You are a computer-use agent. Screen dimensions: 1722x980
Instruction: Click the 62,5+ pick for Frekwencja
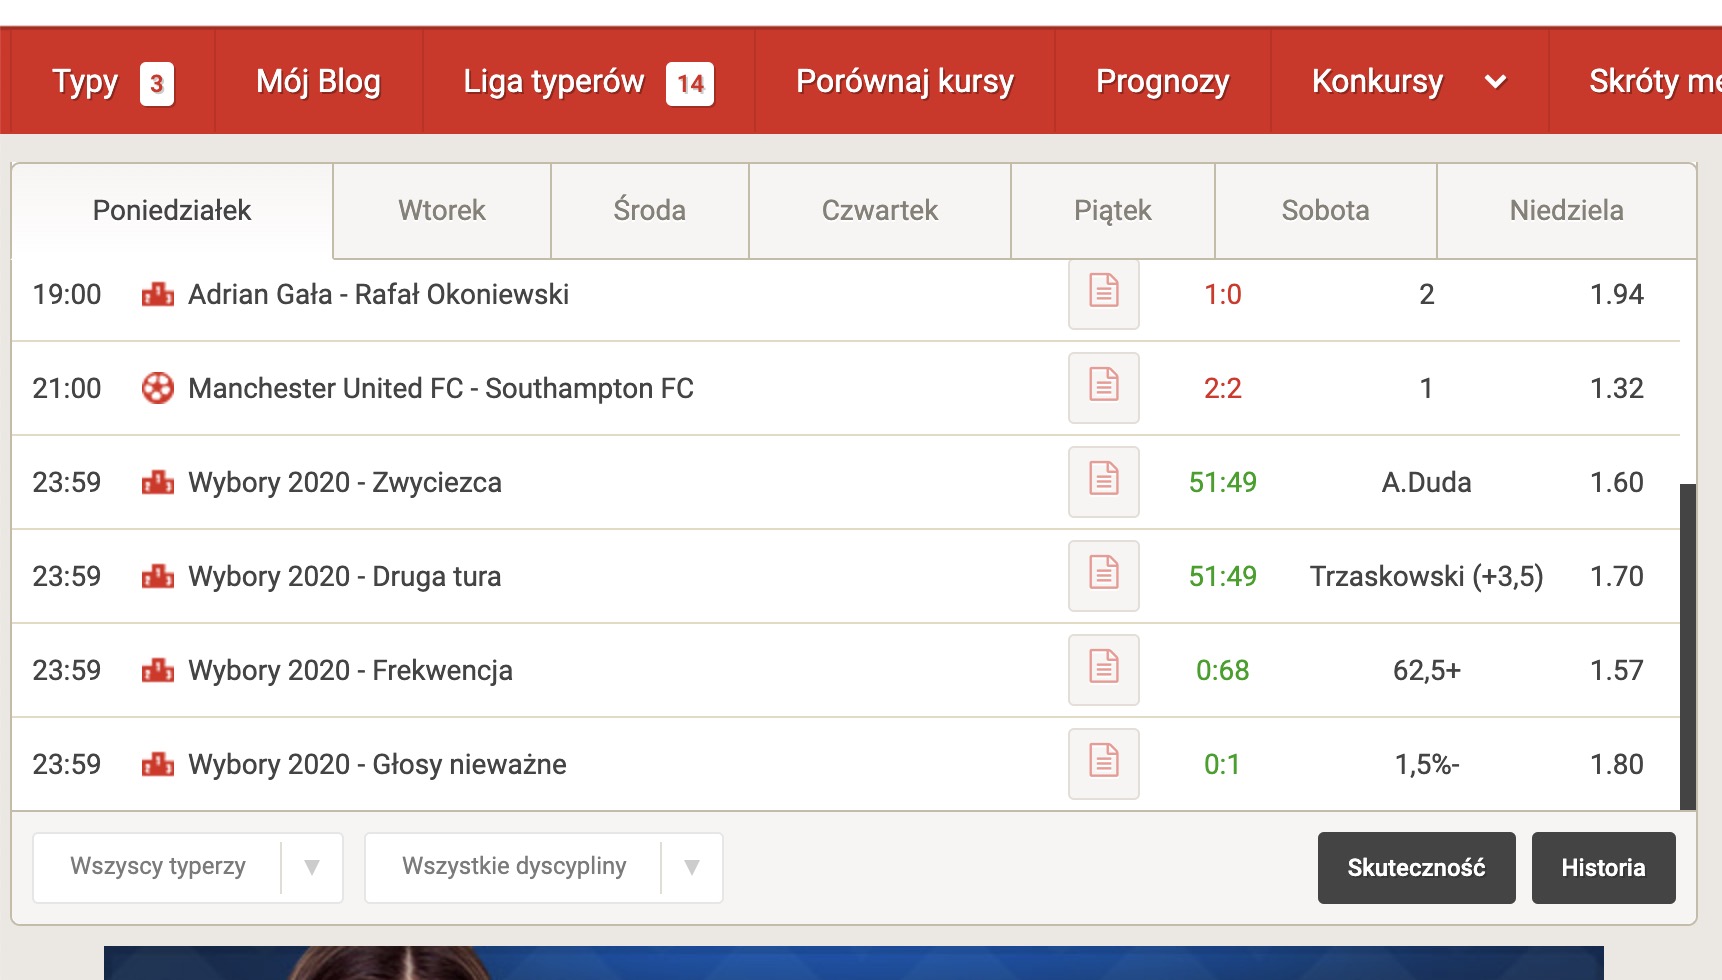[1427, 670]
